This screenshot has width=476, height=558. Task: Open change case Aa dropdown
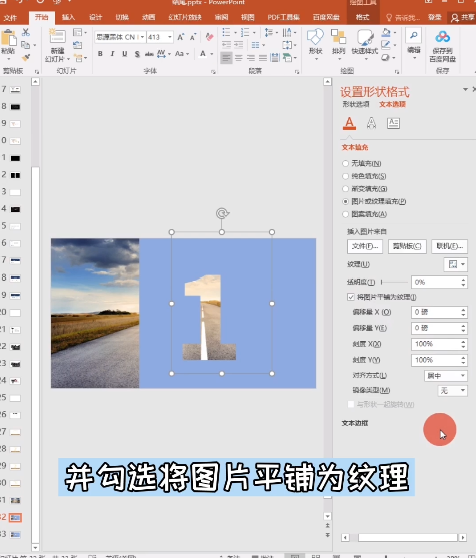click(x=182, y=54)
